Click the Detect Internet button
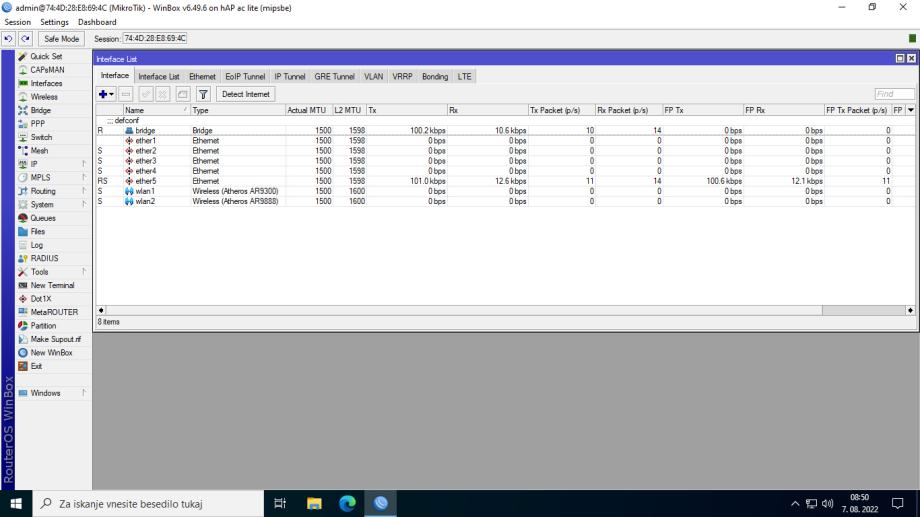This screenshot has height=517, width=920. tap(246, 94)
